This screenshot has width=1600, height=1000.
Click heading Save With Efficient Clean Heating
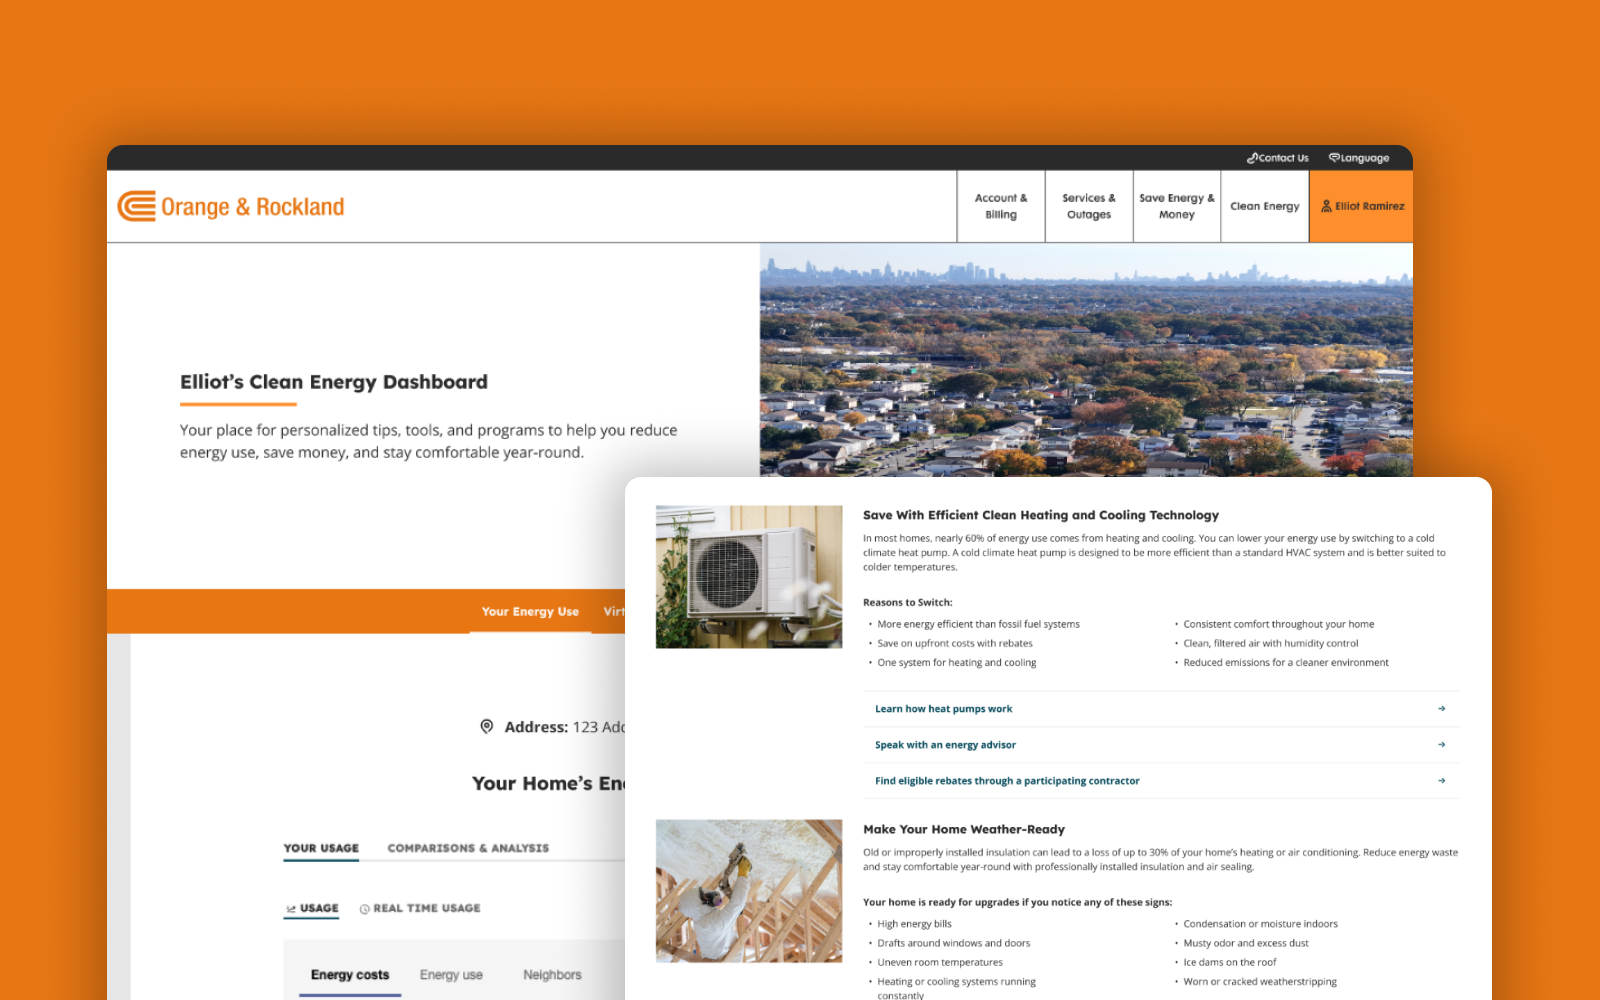[x=1041, y=515]
